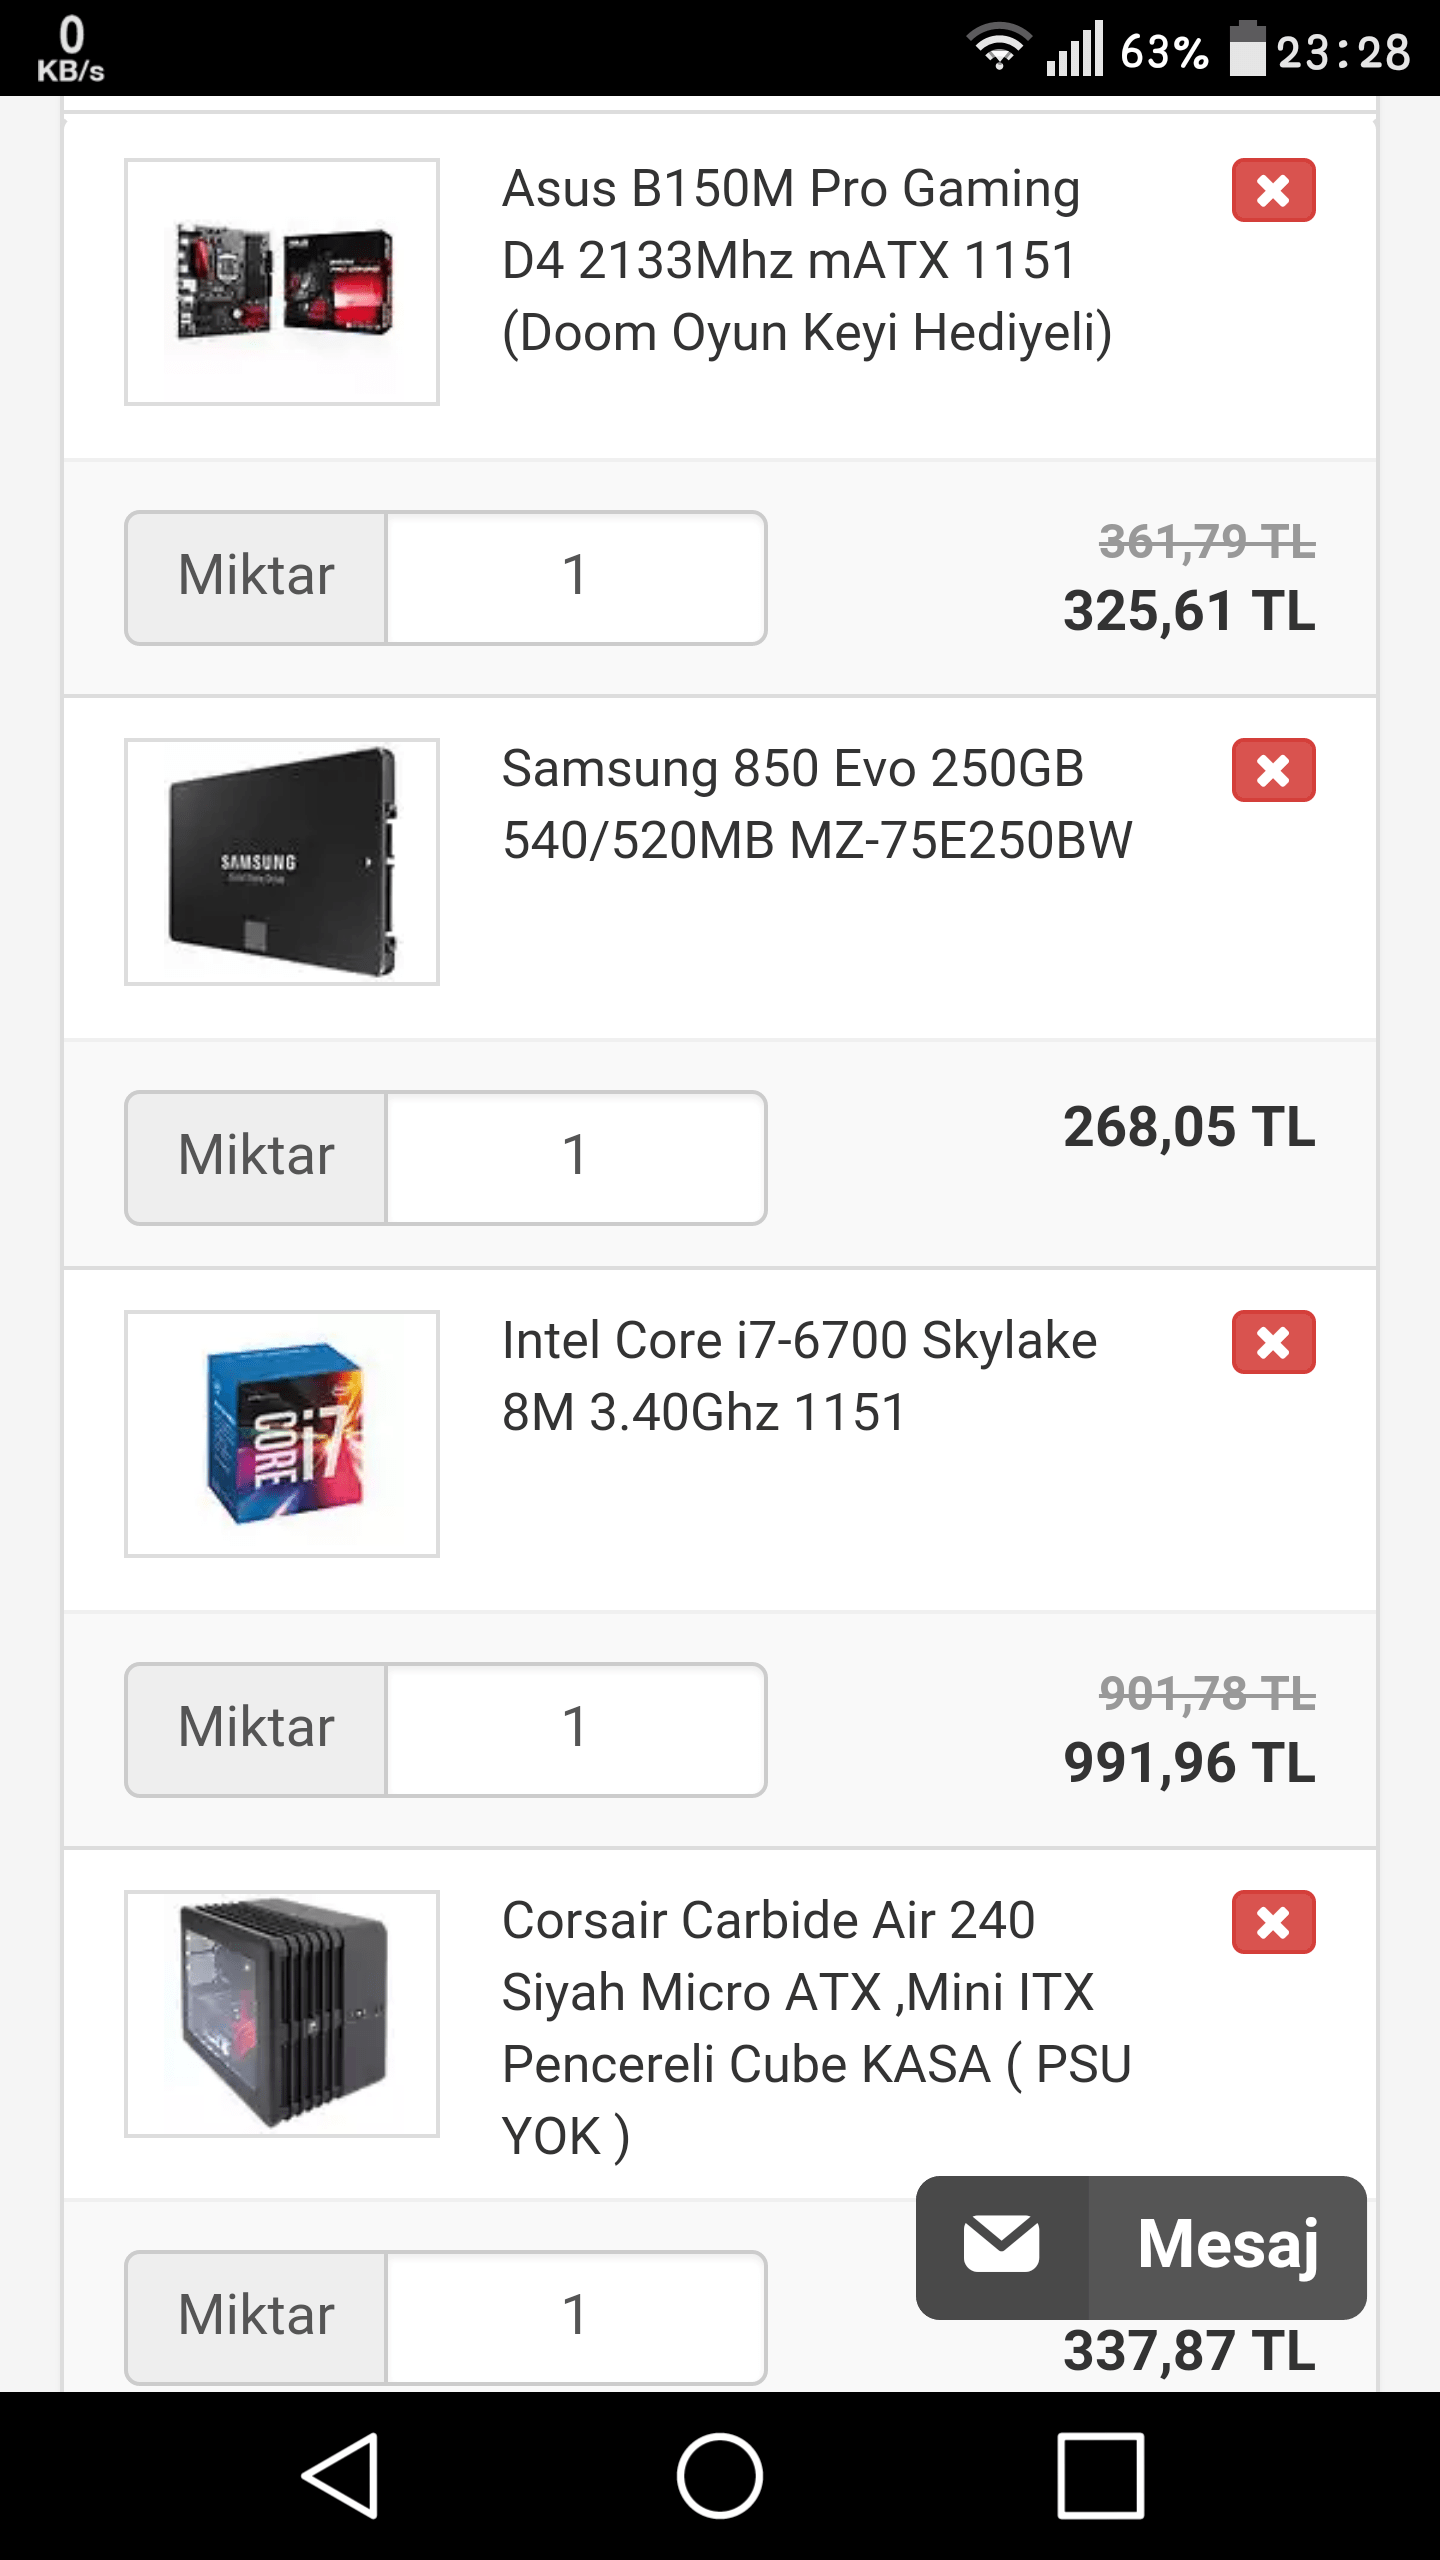The width and height of the screenshot is (1440, 2560).
Task: Remove Corsair Carbide Air 240 item
Action: pyautogui.click(x=1273, y=1922)
